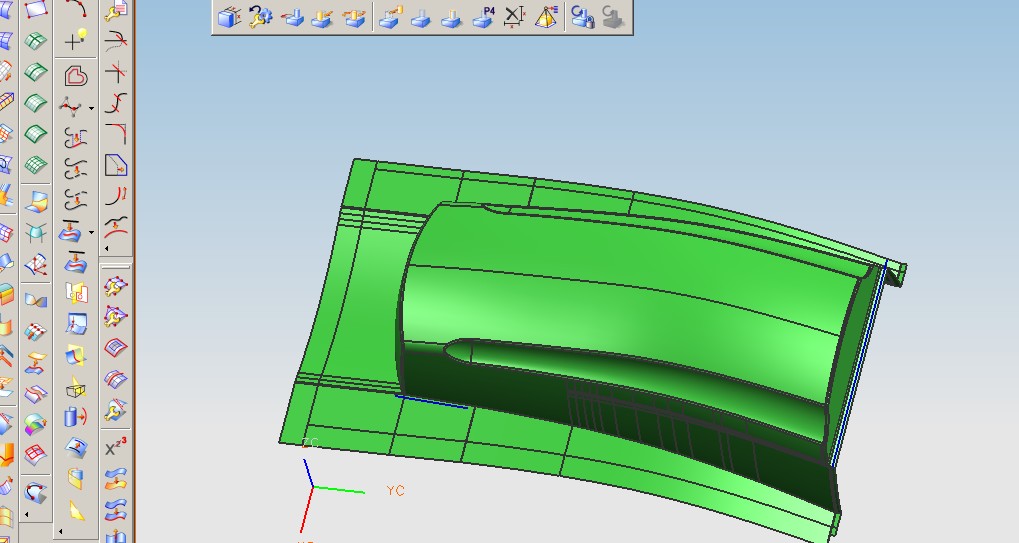Click the red corner fillet icon
The height and width of the screenshot is (543, 1019).
pos(116,134)
